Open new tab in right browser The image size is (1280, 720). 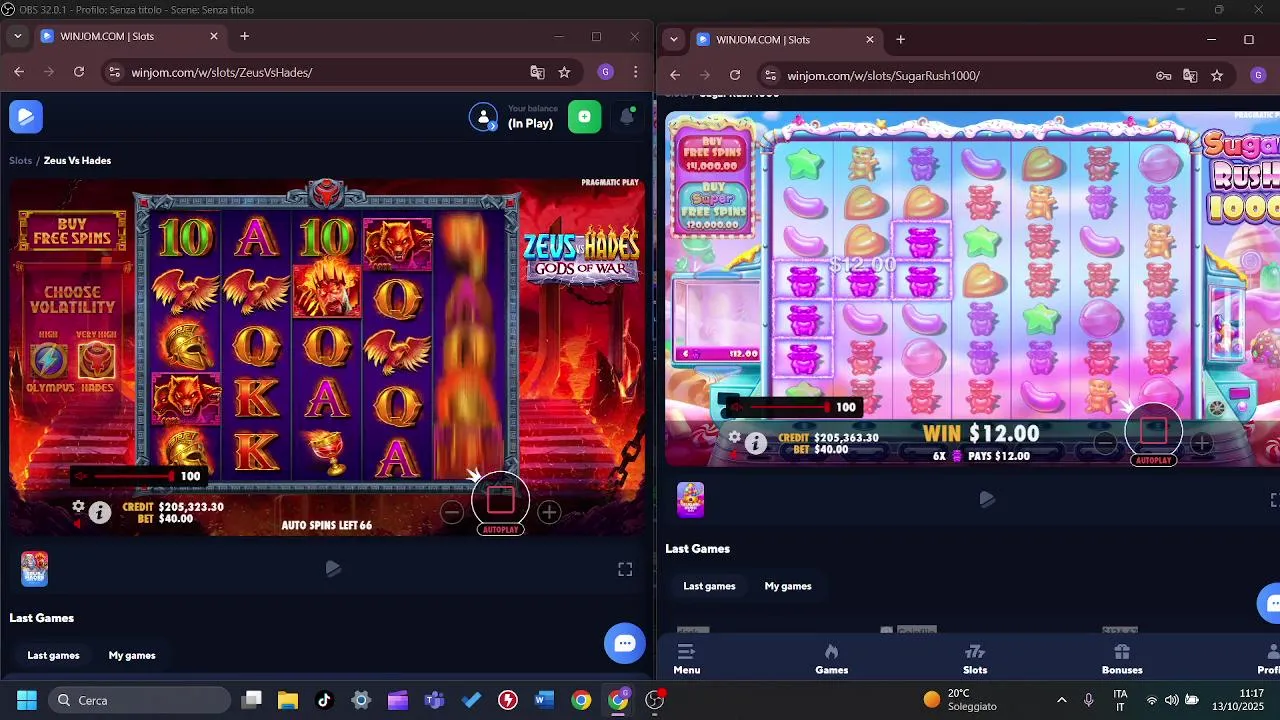900,40
